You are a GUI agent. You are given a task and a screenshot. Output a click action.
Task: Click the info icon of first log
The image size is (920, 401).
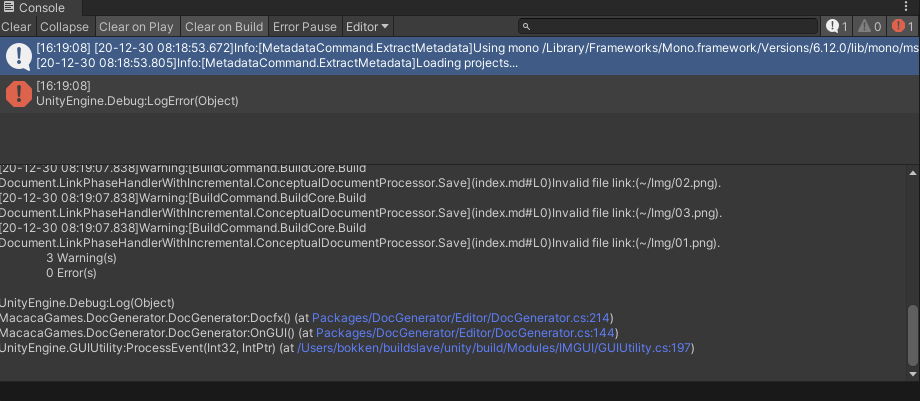19,56
